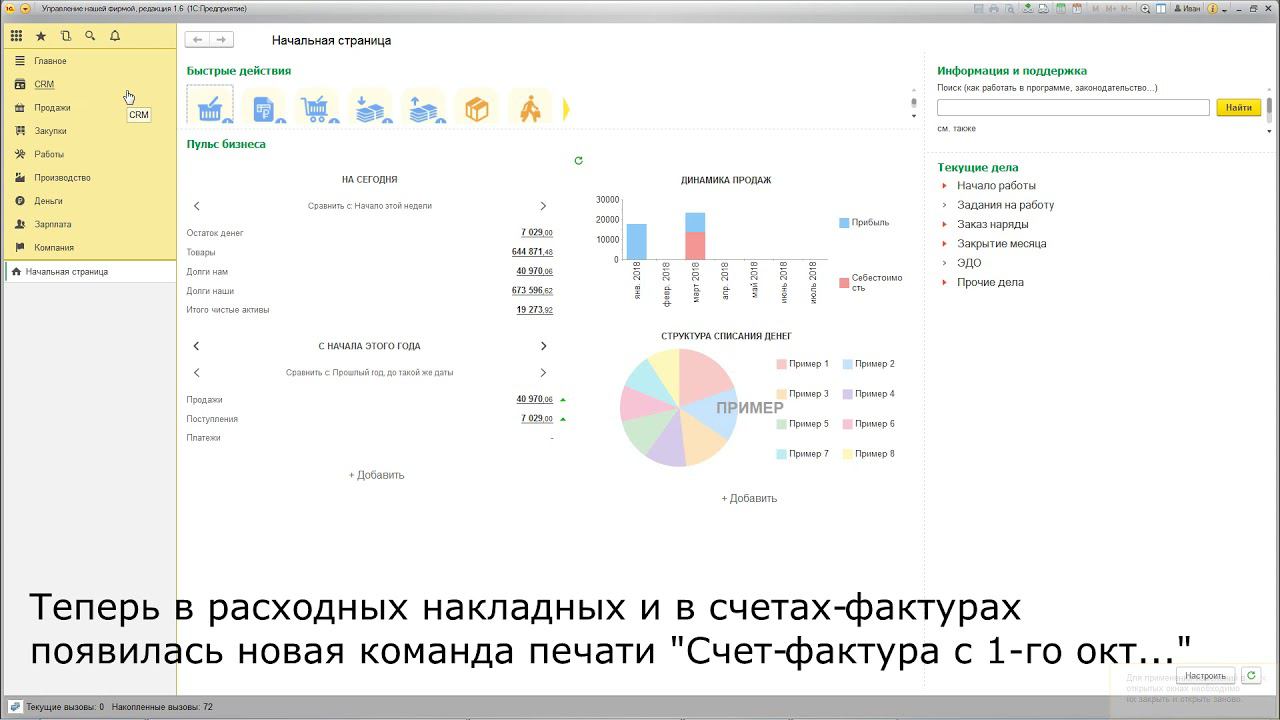This screenshot has height=720, width=1280.
Task: Click the money expense quick action icon
Action: tap(424, 108)
